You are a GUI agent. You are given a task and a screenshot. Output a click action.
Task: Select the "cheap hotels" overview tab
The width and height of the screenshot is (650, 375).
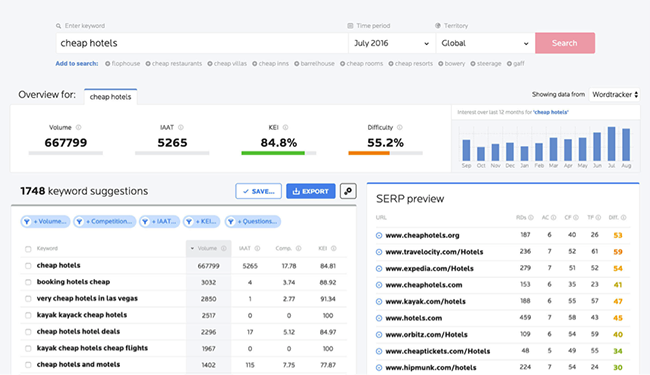(110, 97)
